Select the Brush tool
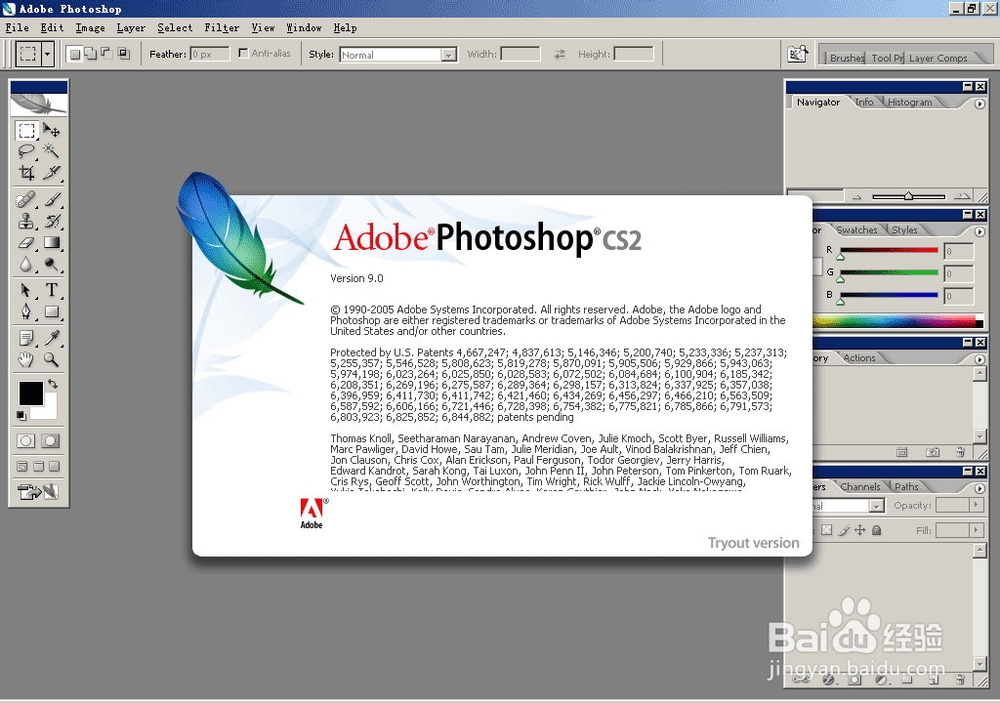 52,200
